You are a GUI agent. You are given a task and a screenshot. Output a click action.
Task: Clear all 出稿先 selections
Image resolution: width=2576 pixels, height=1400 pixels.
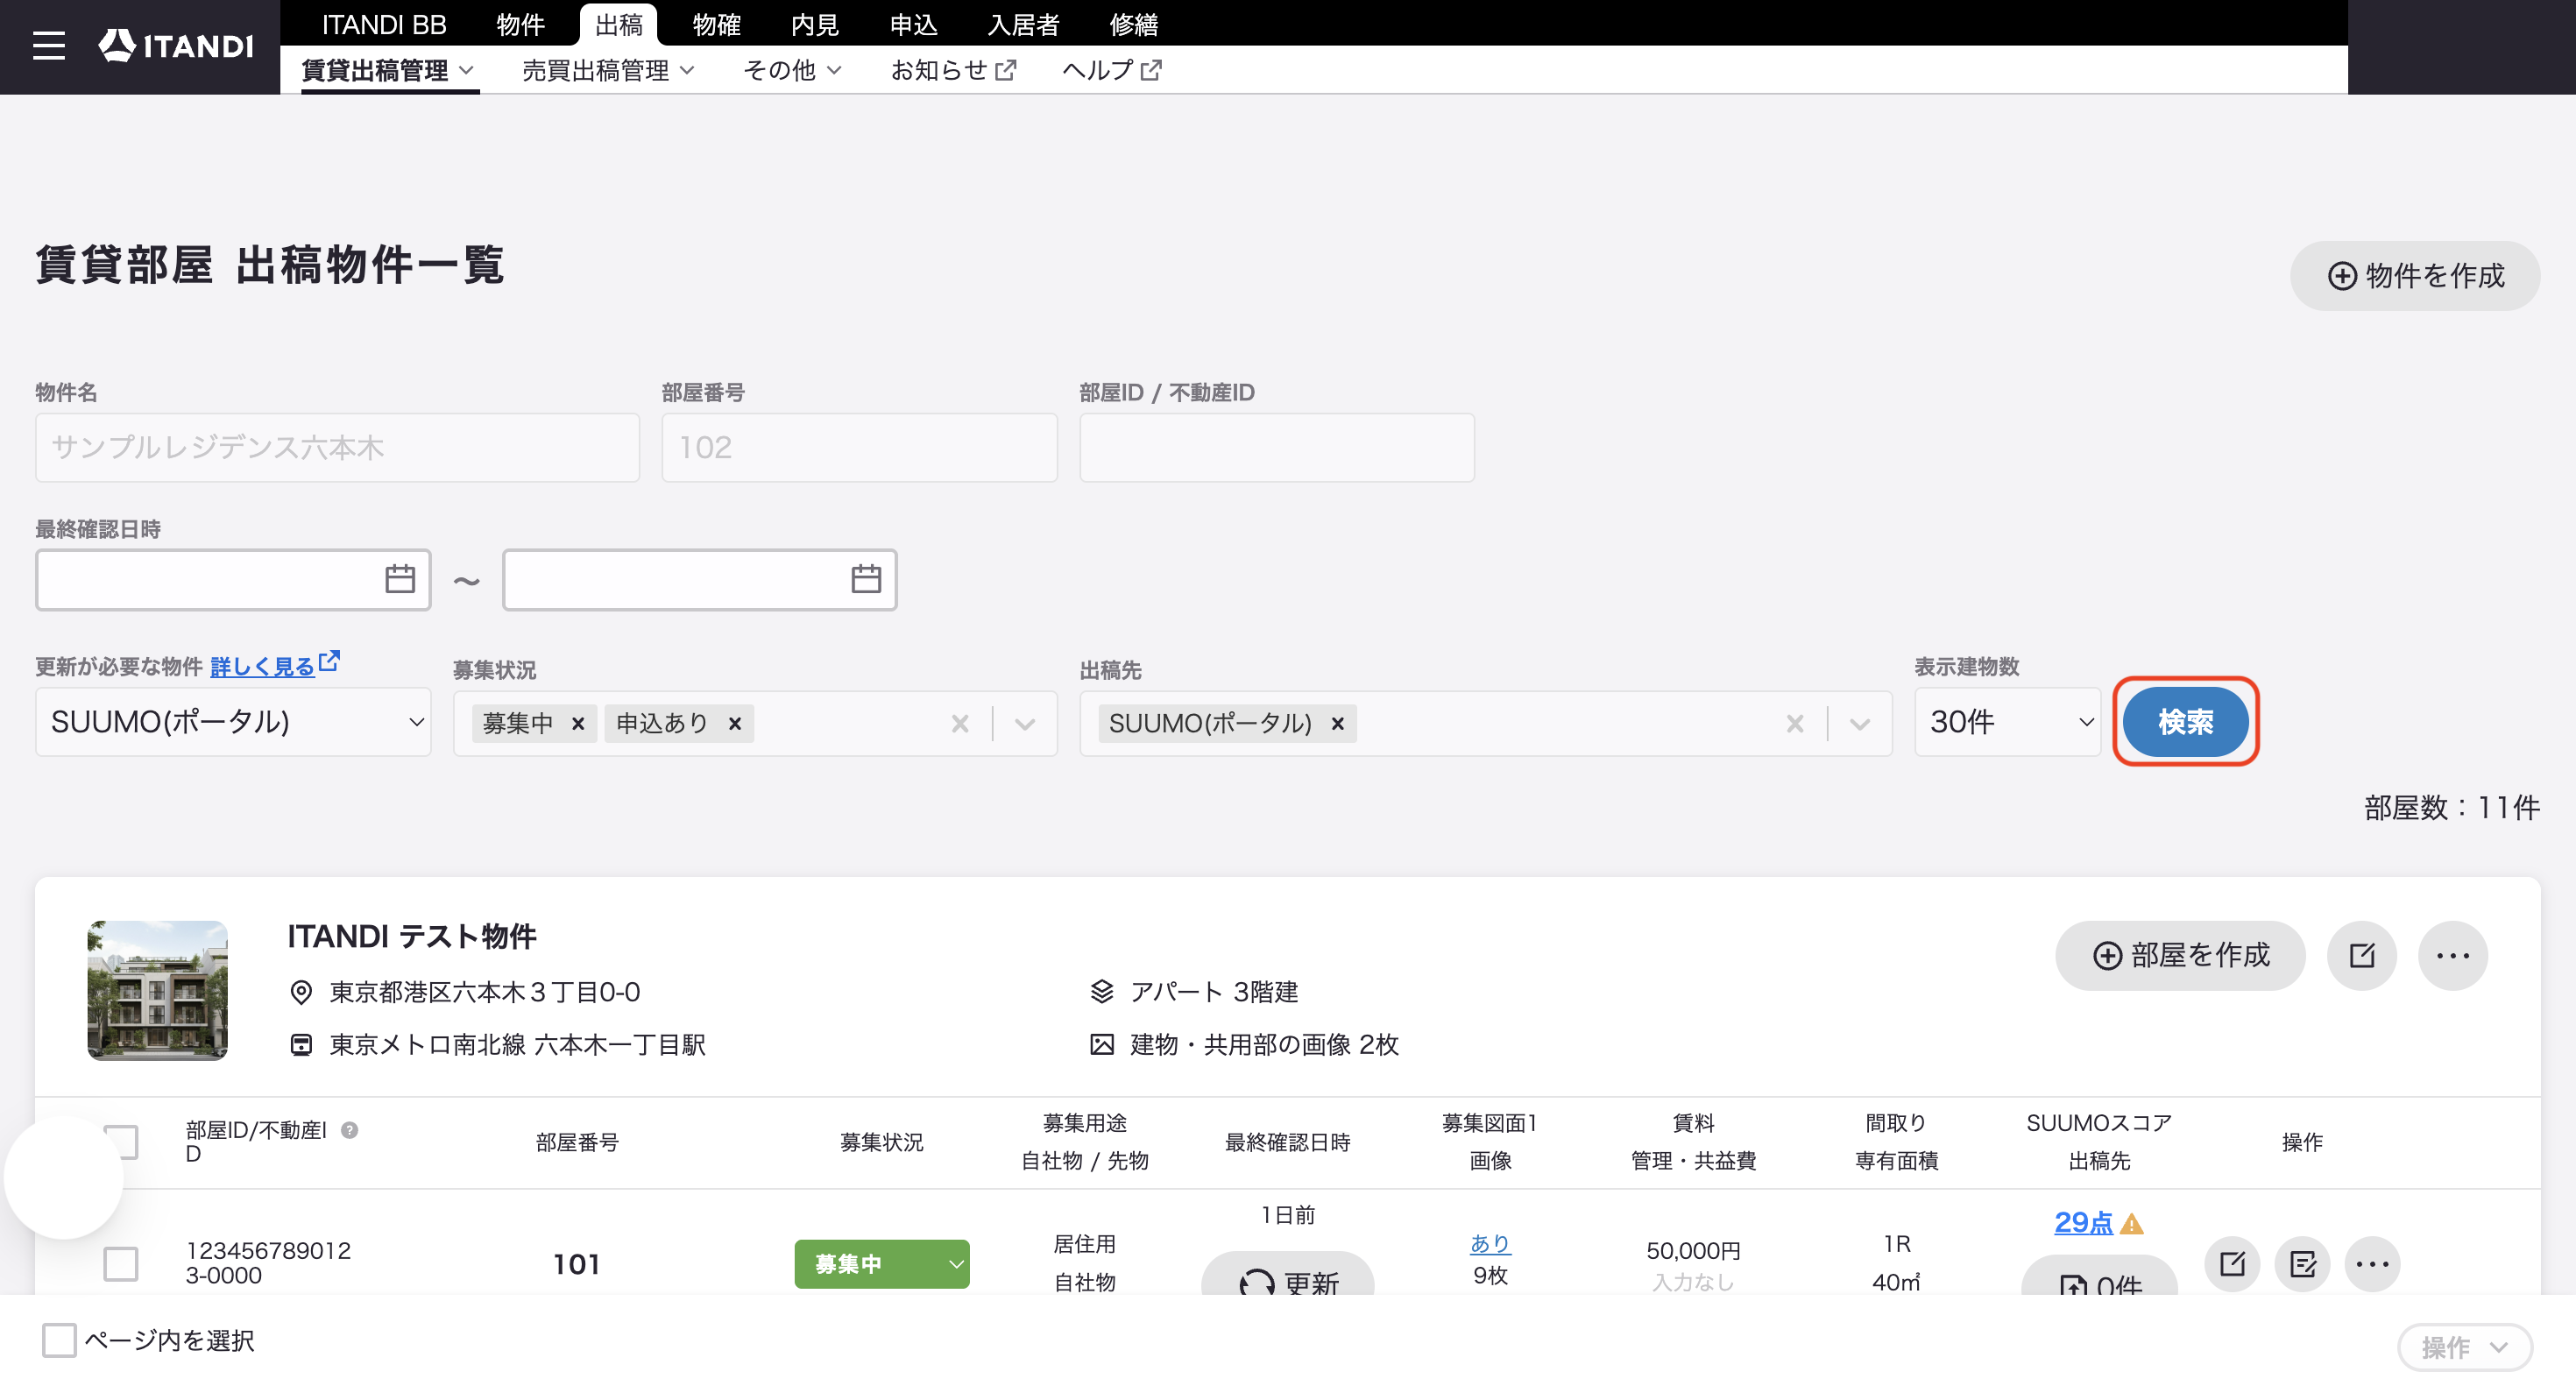[x=1795, y=723]
